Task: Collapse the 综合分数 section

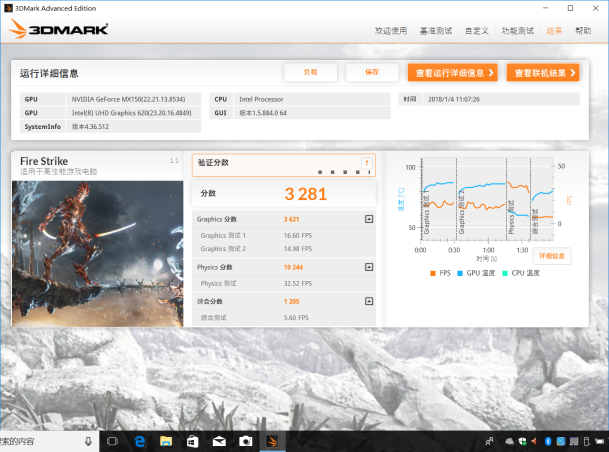Action: pyautogui.click(x=369, y=301)
